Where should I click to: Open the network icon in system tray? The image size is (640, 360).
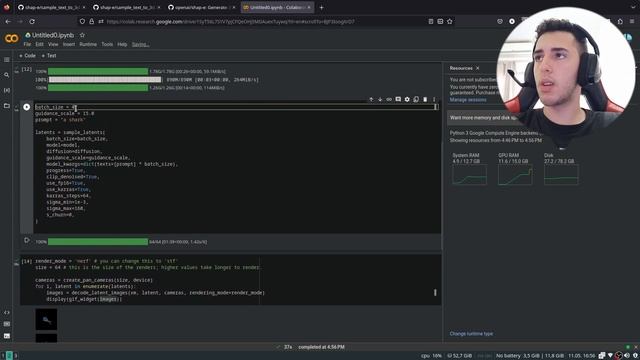tap(610, 356)
